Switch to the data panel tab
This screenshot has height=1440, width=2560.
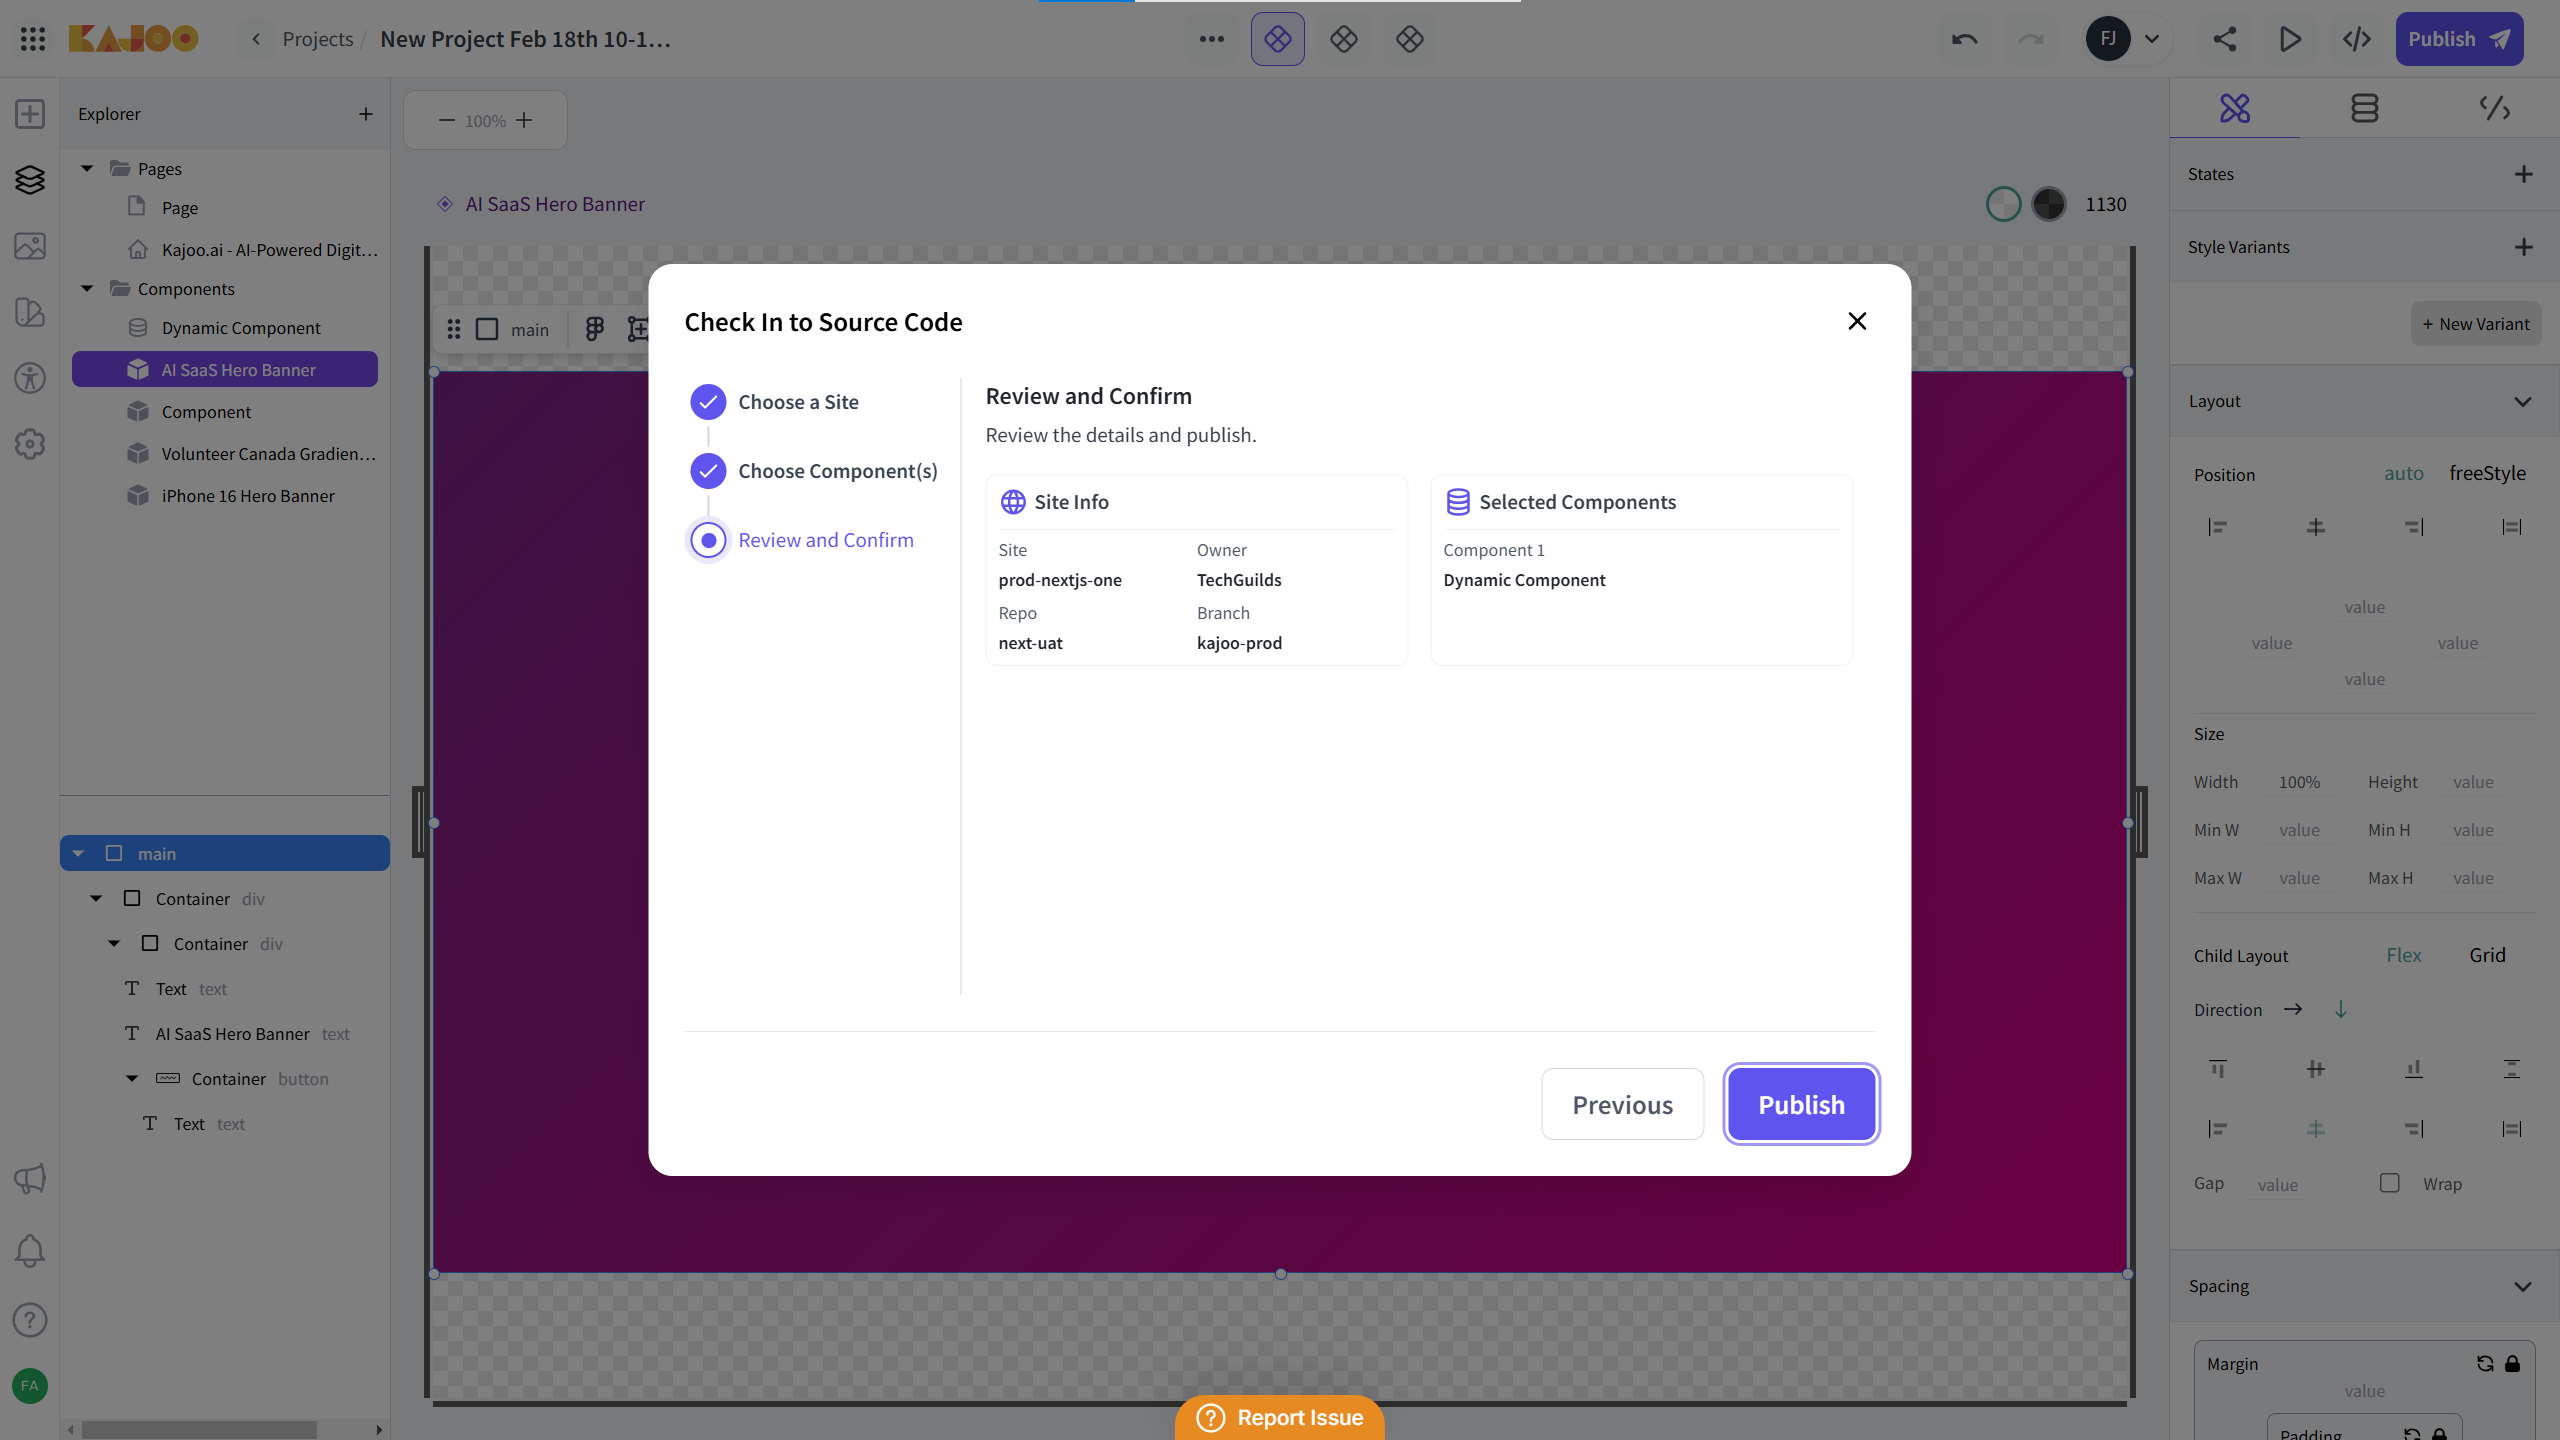2364,108
